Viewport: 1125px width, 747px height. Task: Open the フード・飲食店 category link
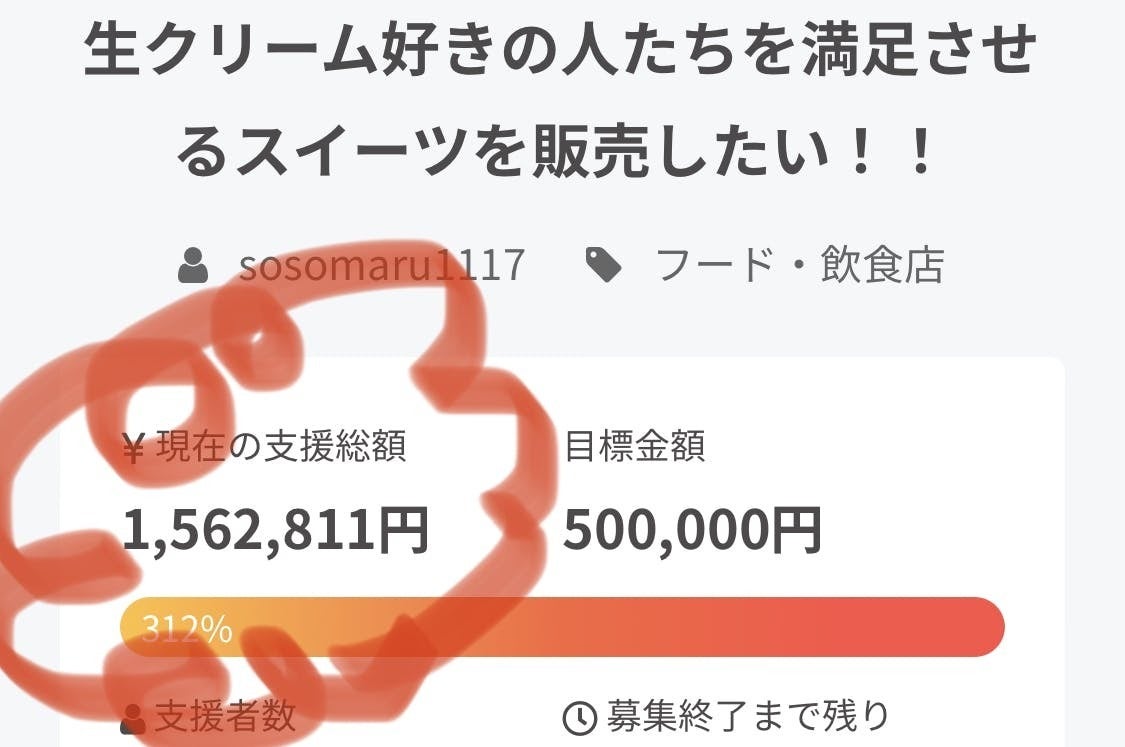tap(799, 266)
